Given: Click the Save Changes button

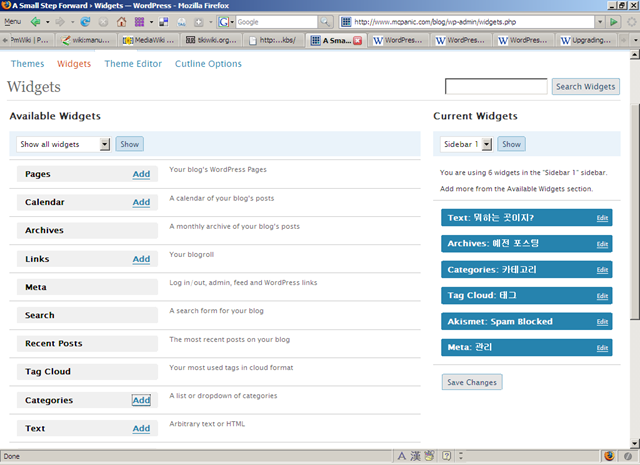Looking at the screenshot, I should [472, 382].
